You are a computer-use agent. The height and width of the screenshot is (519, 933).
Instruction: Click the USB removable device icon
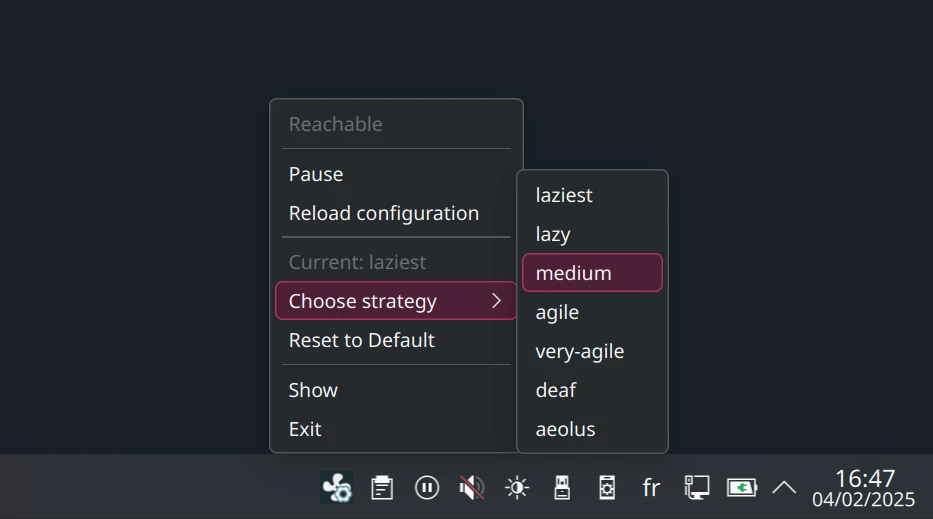[562, 488]
